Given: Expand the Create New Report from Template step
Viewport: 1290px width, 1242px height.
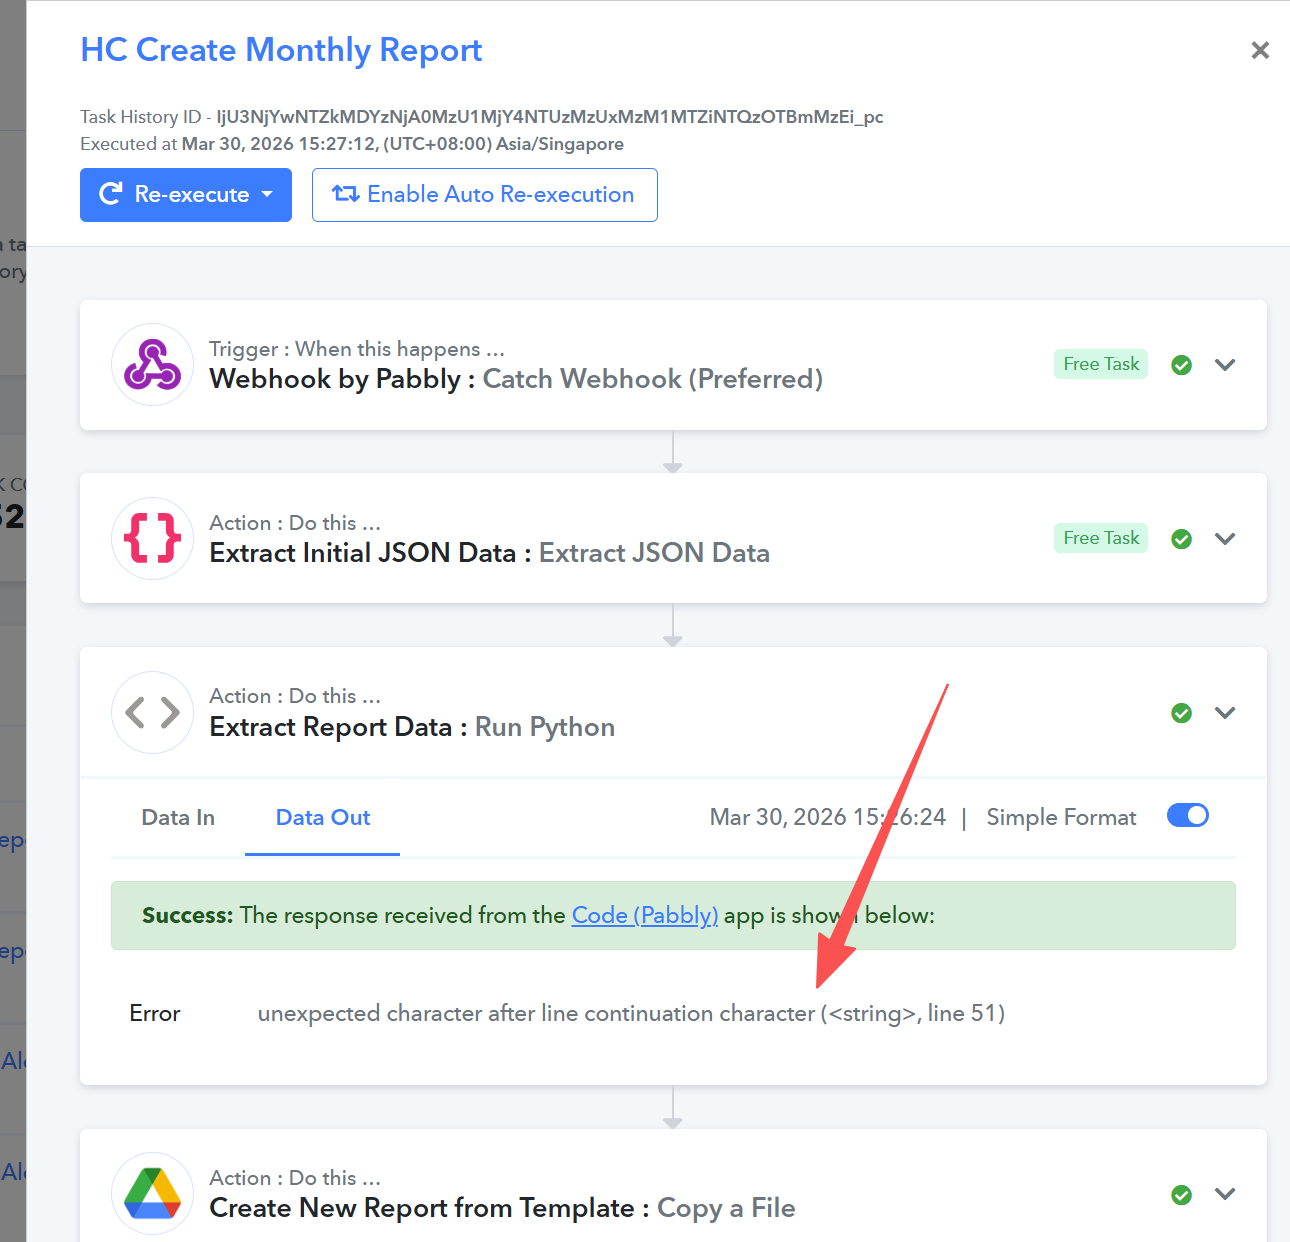Looking at the screenshot, I should click(x=1225, y=1194).
